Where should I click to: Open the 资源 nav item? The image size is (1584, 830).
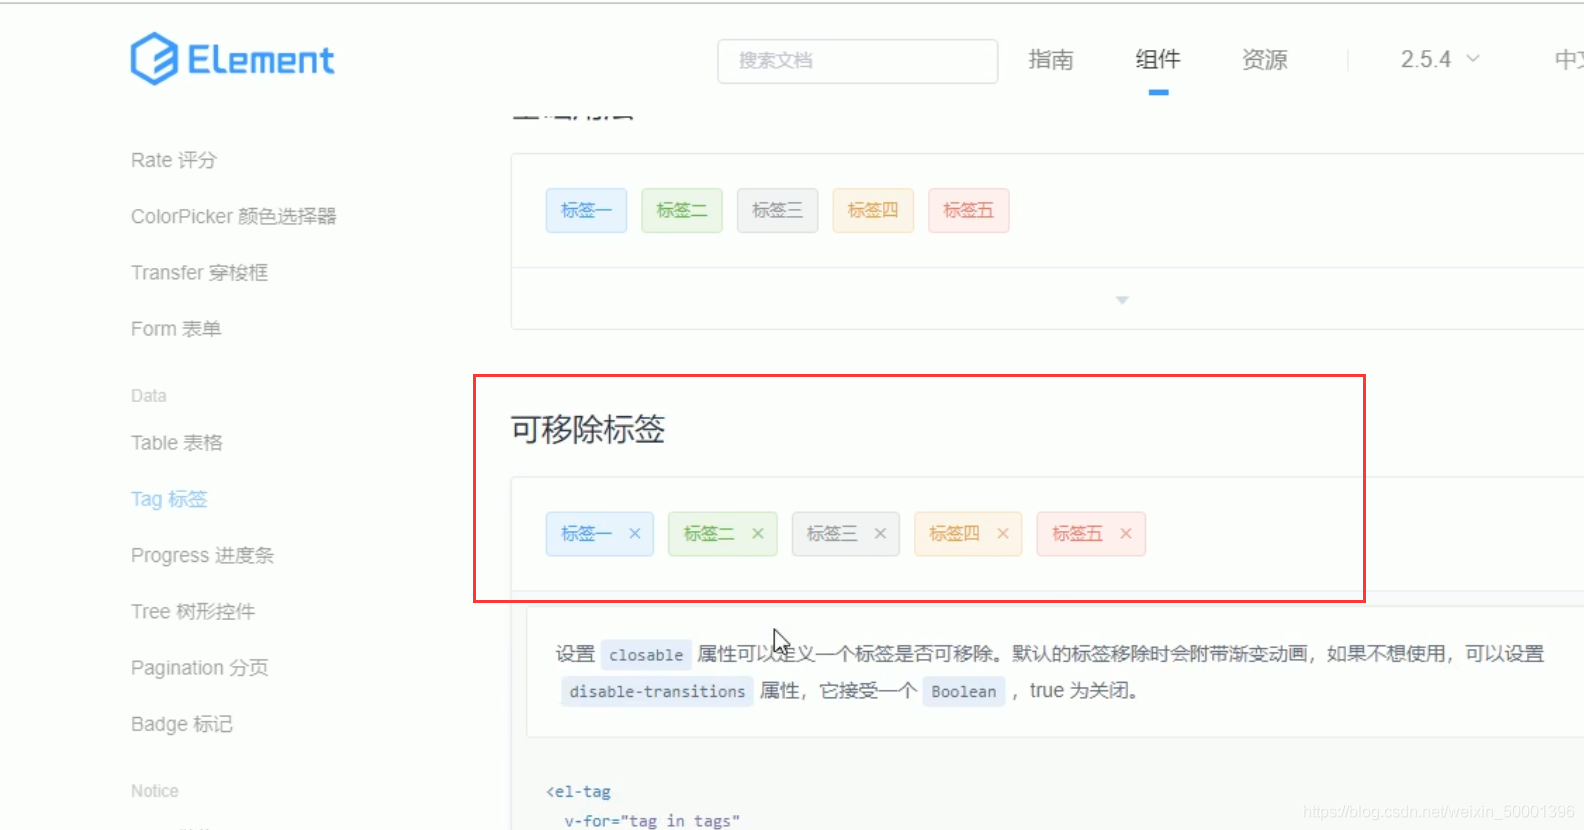click(1265, 60)
